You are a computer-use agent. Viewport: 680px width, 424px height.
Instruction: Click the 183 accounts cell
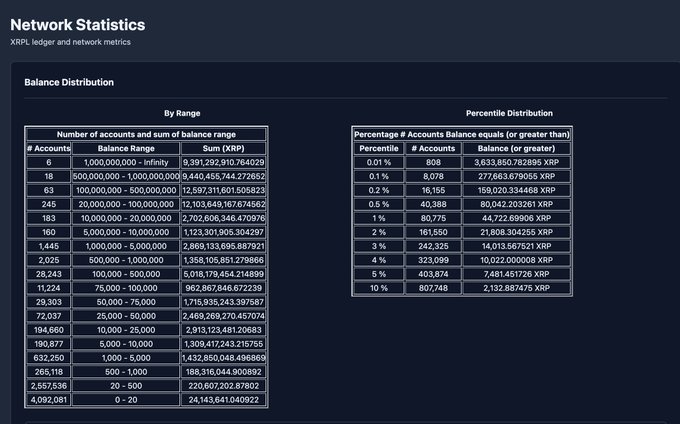49,218
